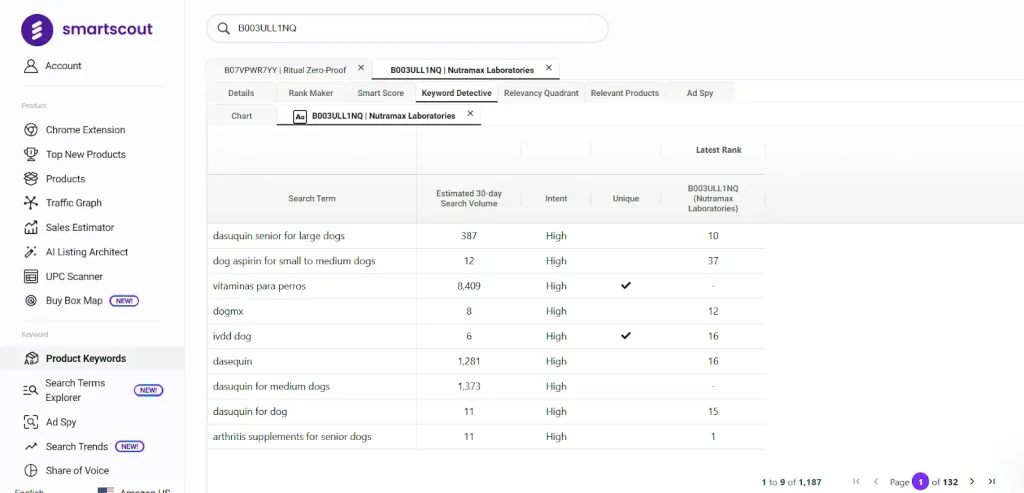
Task: Click the Unique checkmark for vitaminas para perros
Action: coord(626,285)
